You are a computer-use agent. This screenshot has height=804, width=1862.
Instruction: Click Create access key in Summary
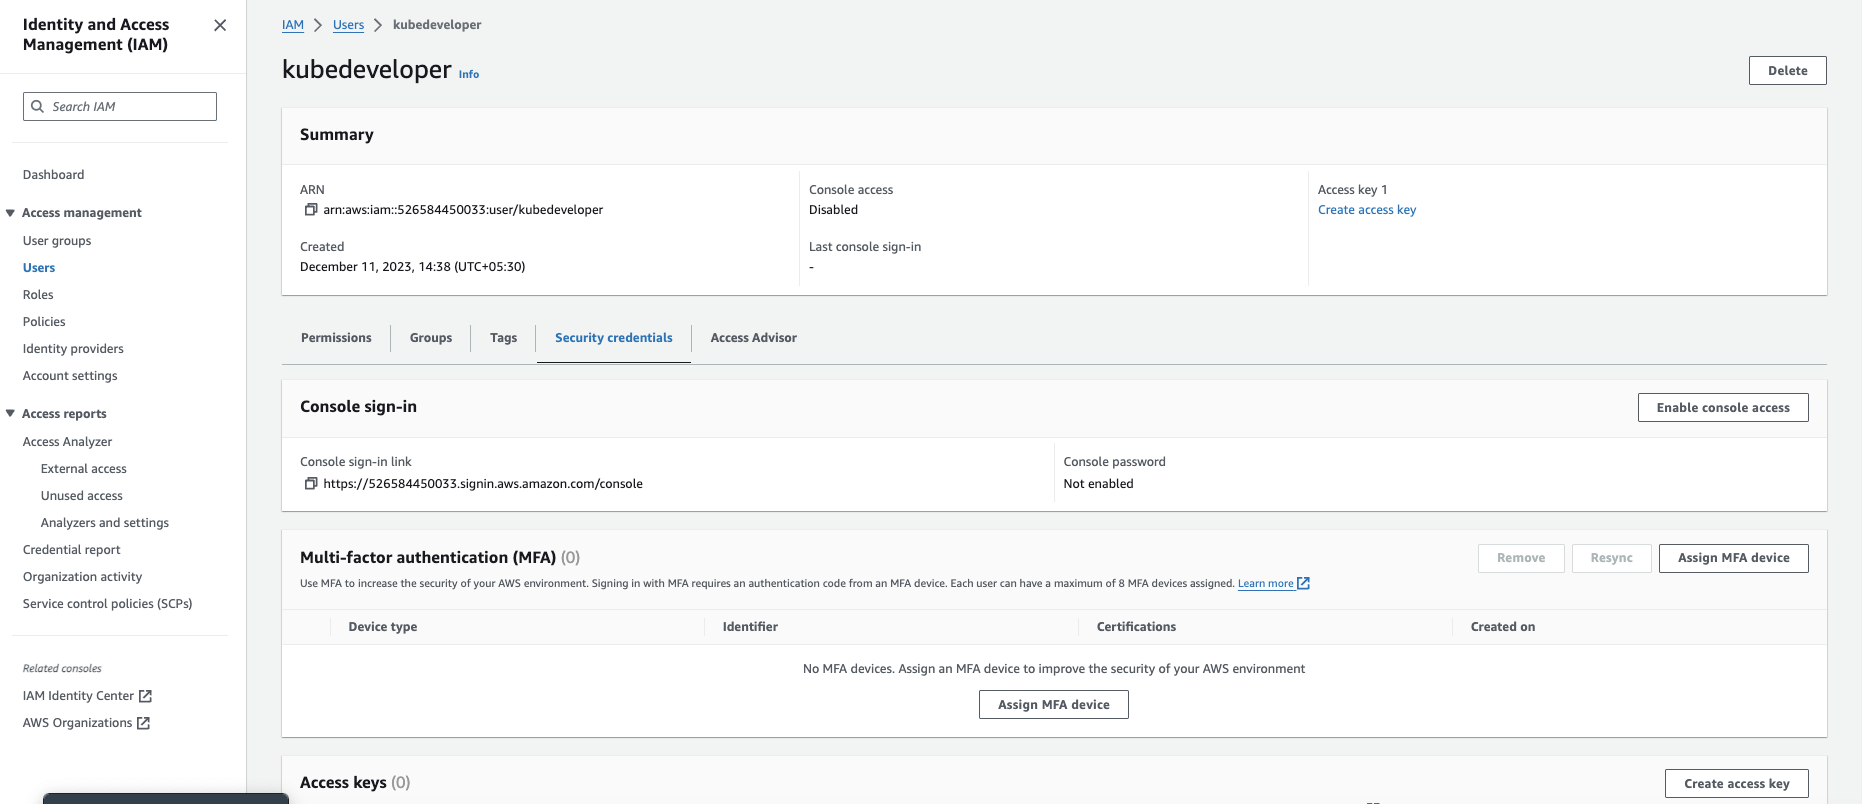point(1367,210)
